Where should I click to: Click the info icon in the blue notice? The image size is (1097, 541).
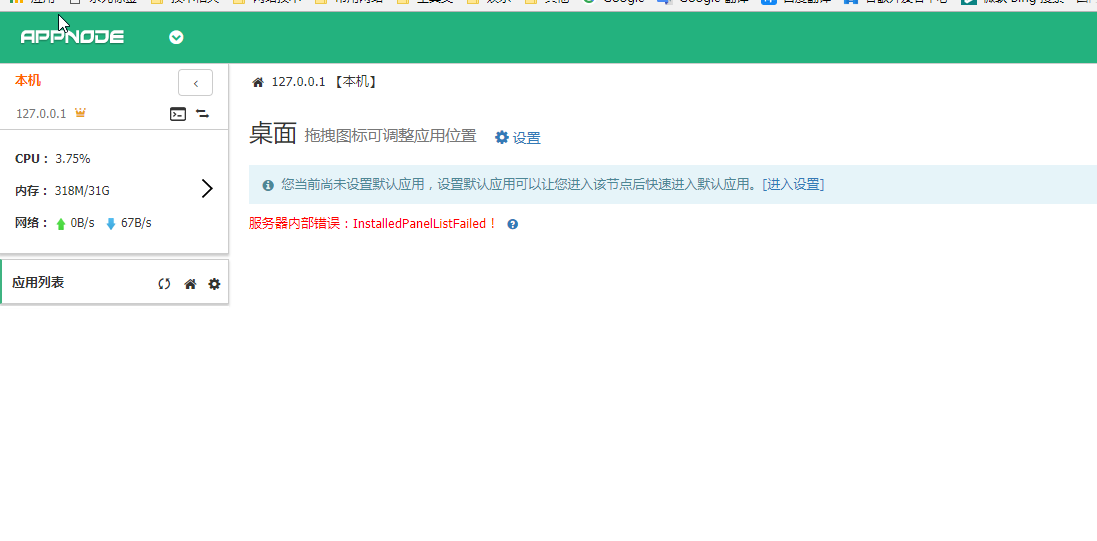tap(268, 185)
